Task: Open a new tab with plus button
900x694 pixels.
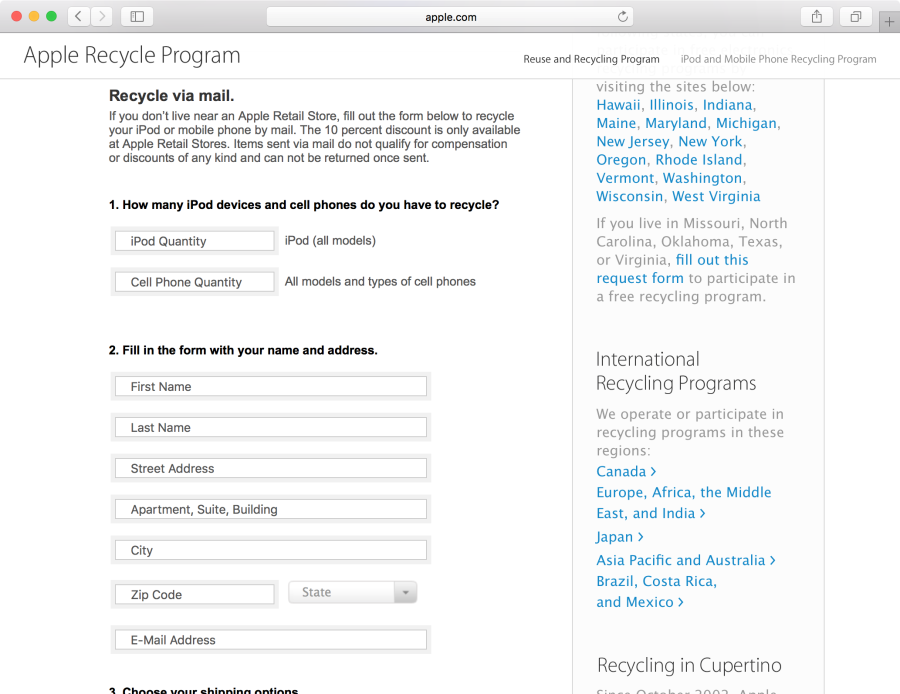Action: [889, 22]
